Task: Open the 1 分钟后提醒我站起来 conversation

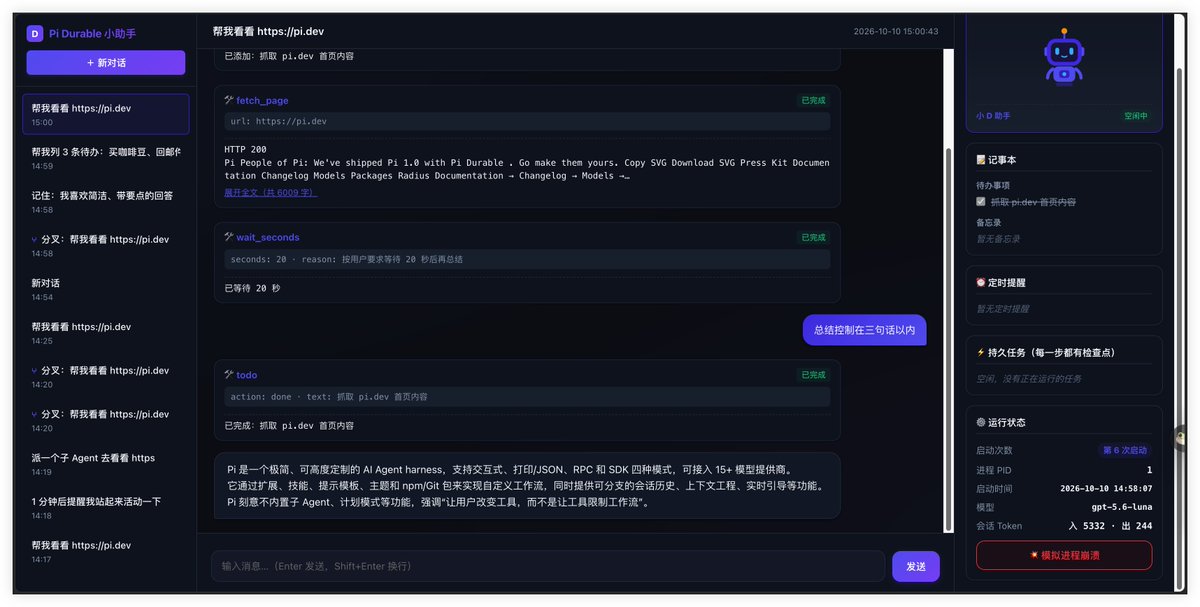Action: (106, 508)
